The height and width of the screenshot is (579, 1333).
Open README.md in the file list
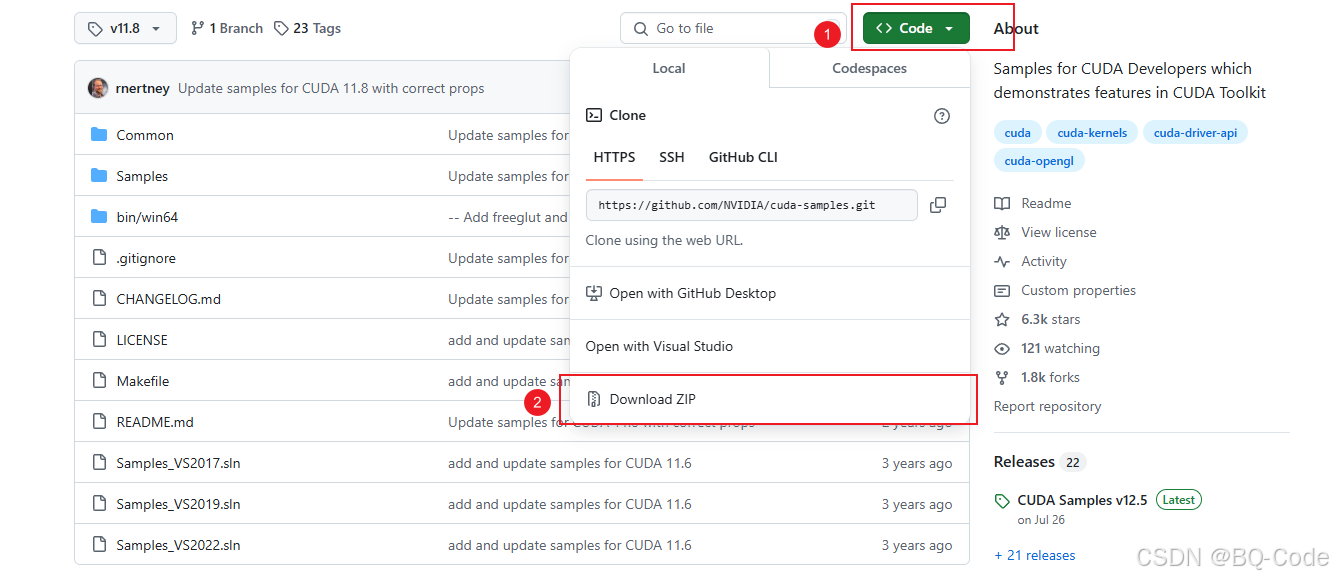(x=155, y=422)
